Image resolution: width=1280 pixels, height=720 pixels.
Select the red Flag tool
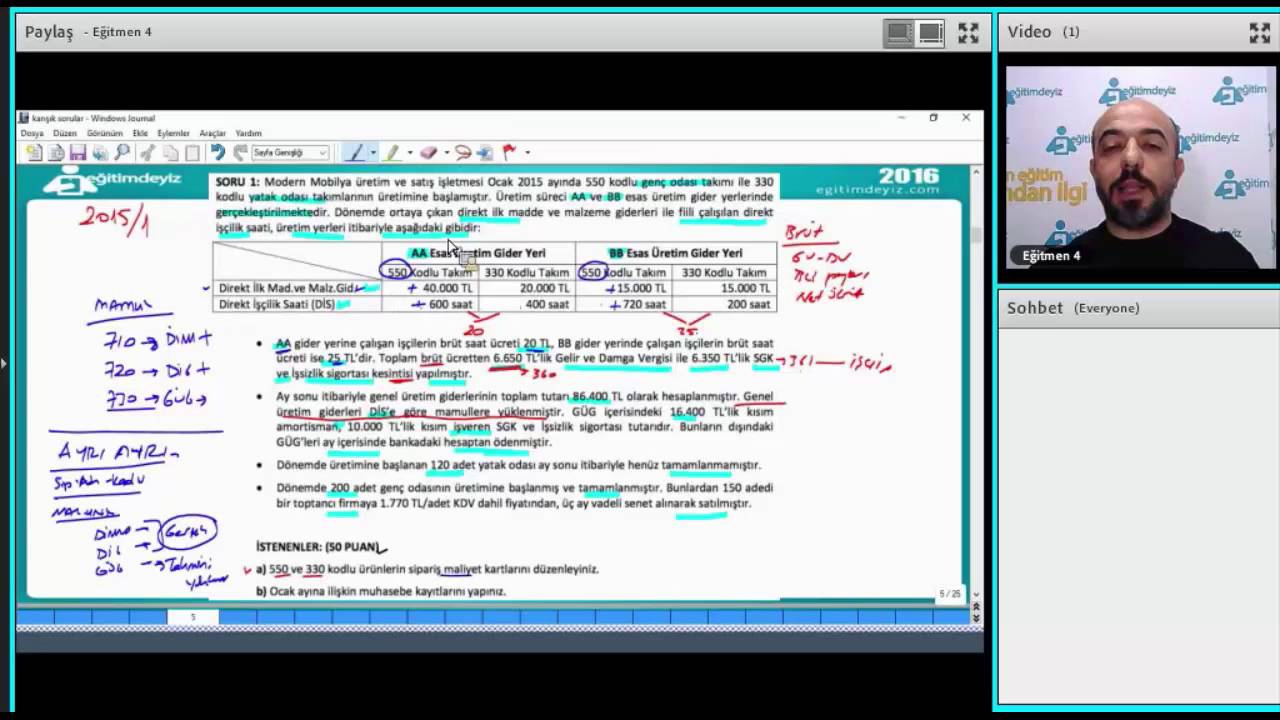point(510,153)
